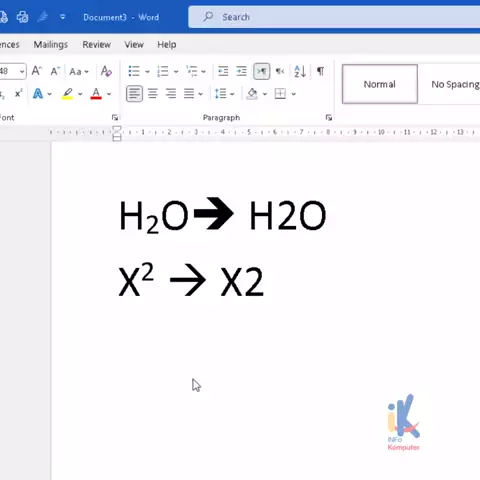
Task: Click the Center alignment icon
Action: (153, 94)
